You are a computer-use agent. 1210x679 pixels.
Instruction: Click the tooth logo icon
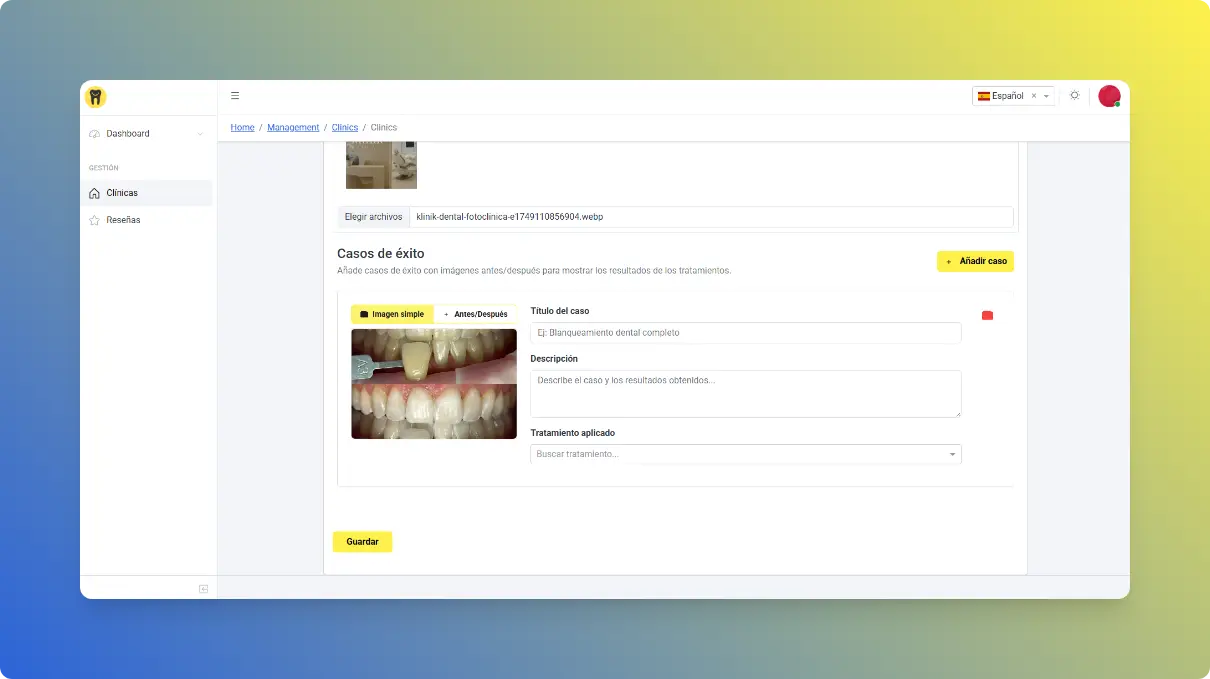[x=95, y=97]
